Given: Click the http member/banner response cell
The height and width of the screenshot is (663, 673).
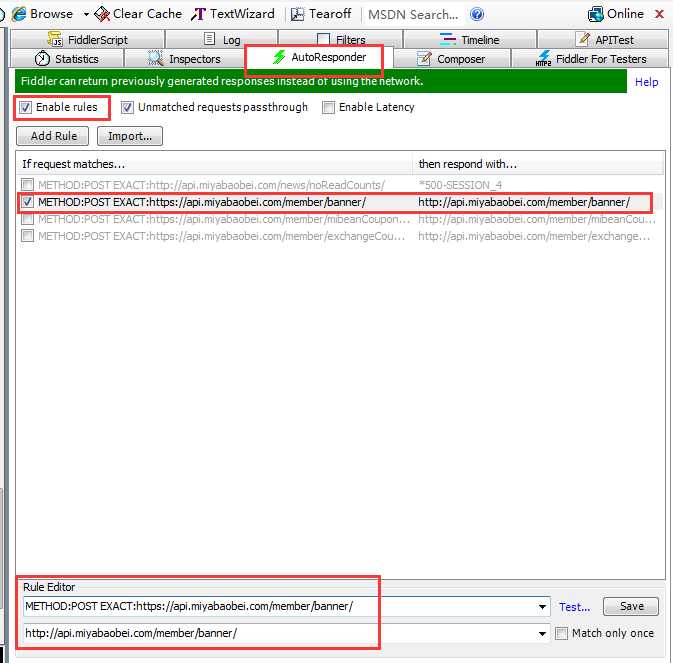Looking at the screenshot, I should [x=524, y=202].
